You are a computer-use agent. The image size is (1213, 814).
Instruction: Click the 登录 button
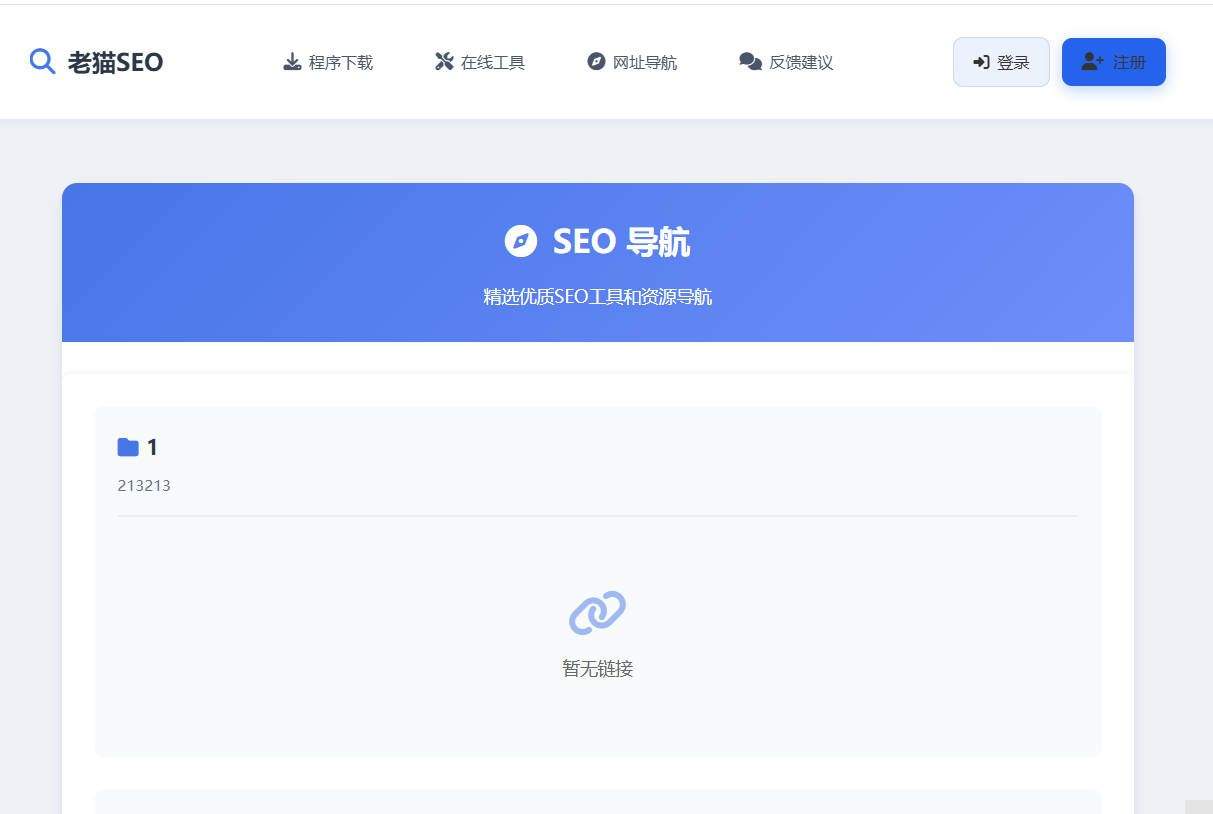1001,62
